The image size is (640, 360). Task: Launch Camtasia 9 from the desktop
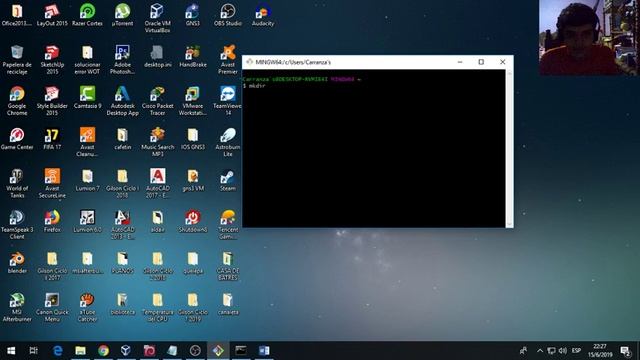click(87, 98)
